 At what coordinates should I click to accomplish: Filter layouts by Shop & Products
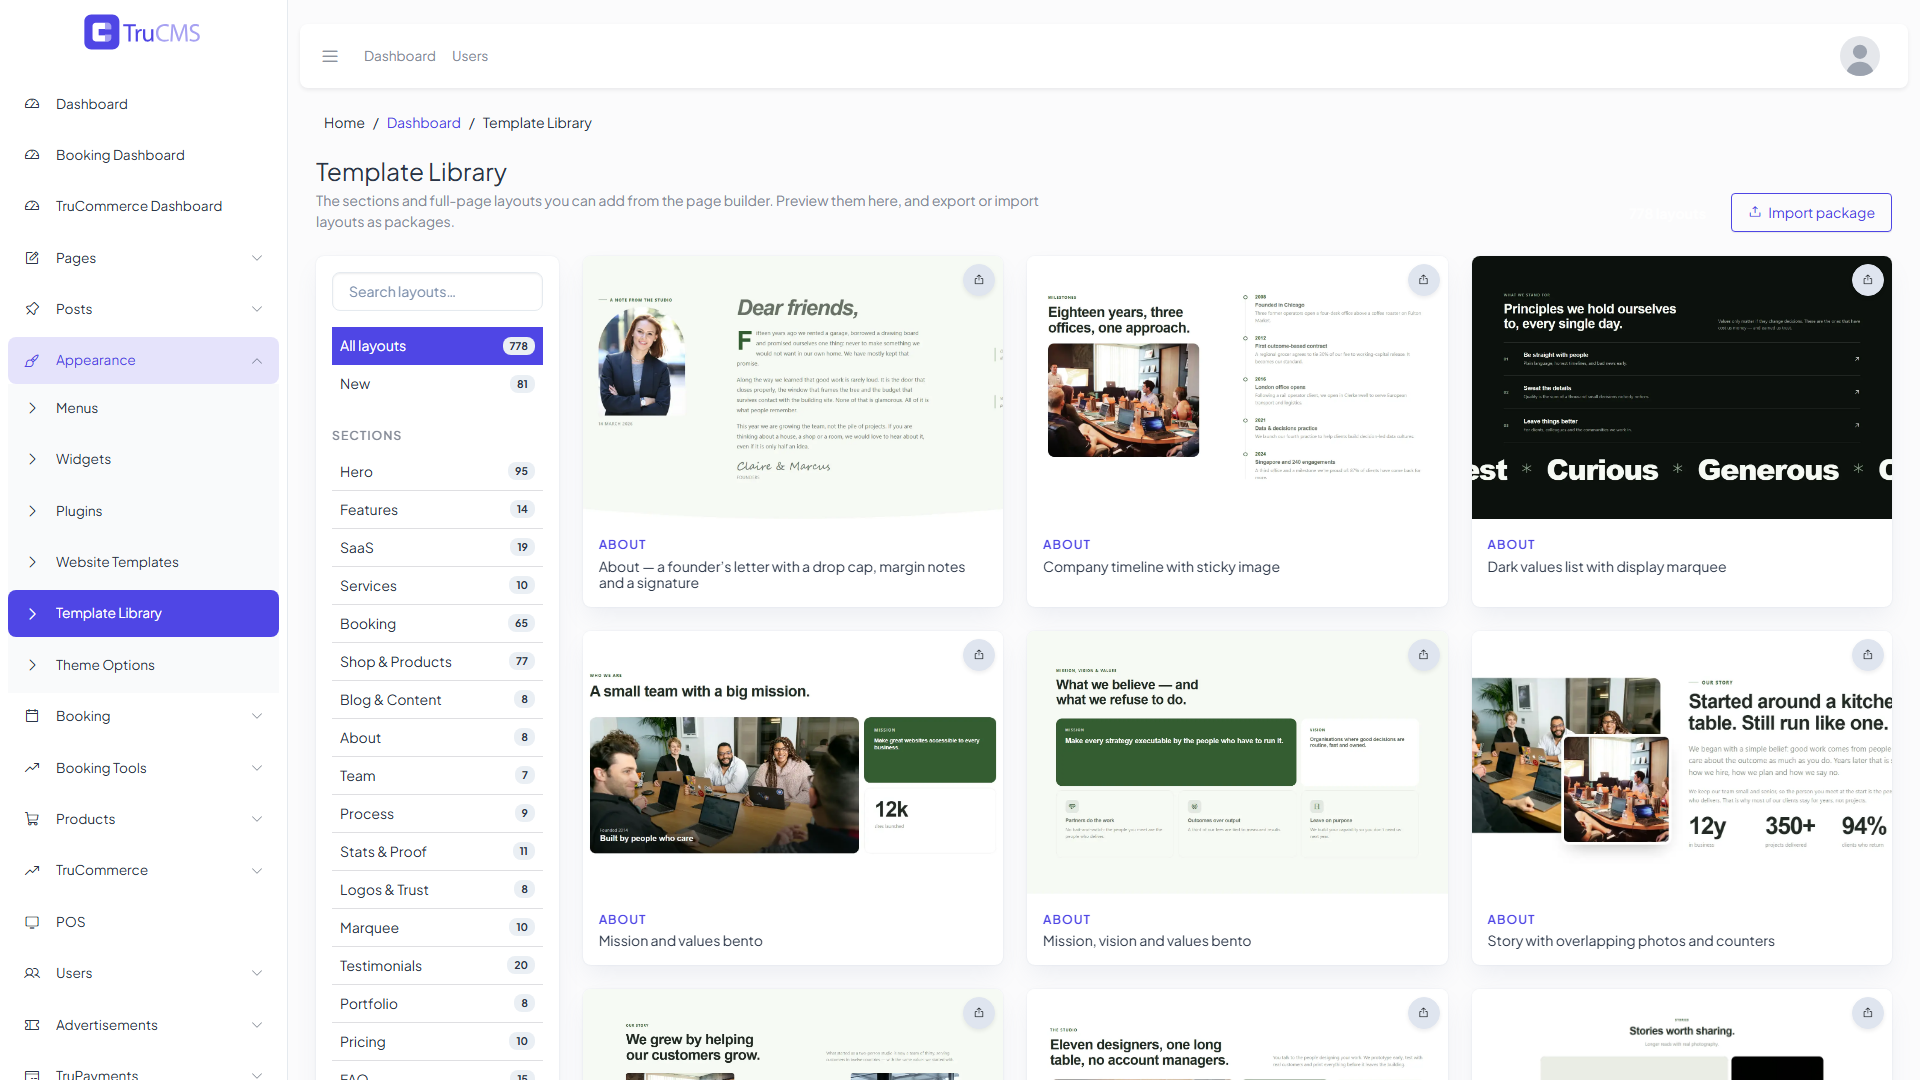[x=437, y=662]
